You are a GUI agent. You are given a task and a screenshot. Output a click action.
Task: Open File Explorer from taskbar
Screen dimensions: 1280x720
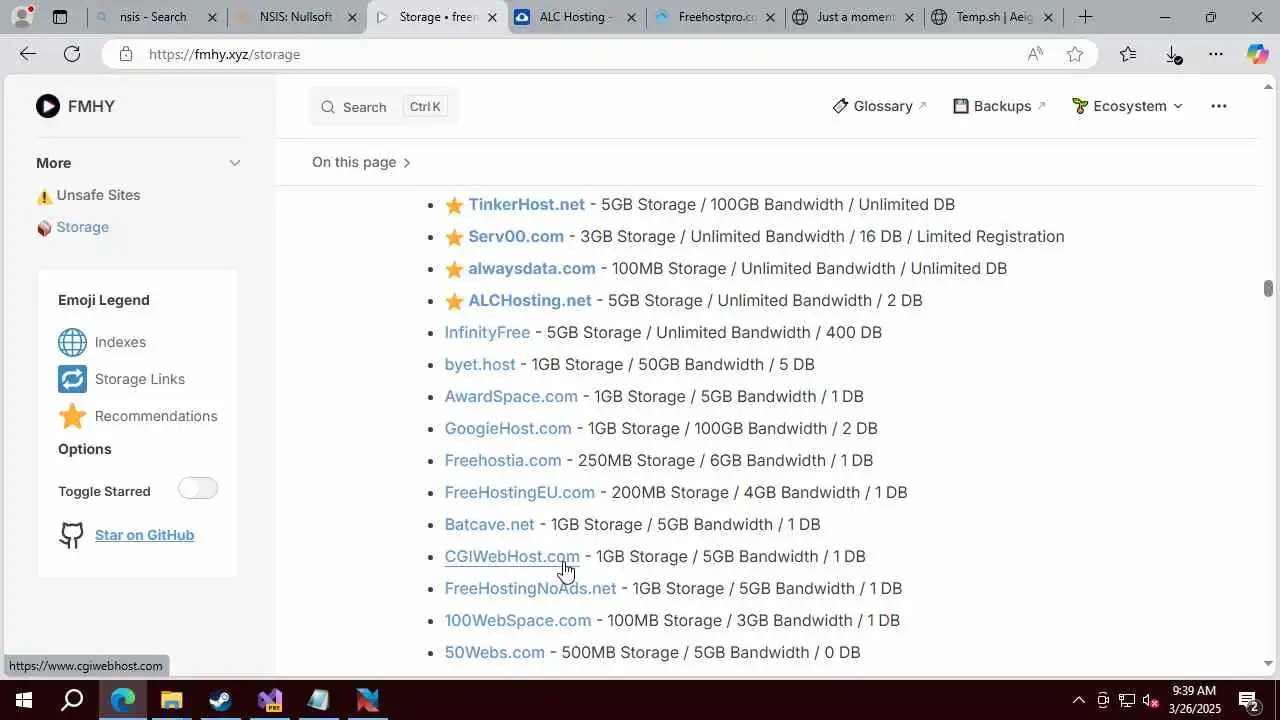[x=171, y=700]
